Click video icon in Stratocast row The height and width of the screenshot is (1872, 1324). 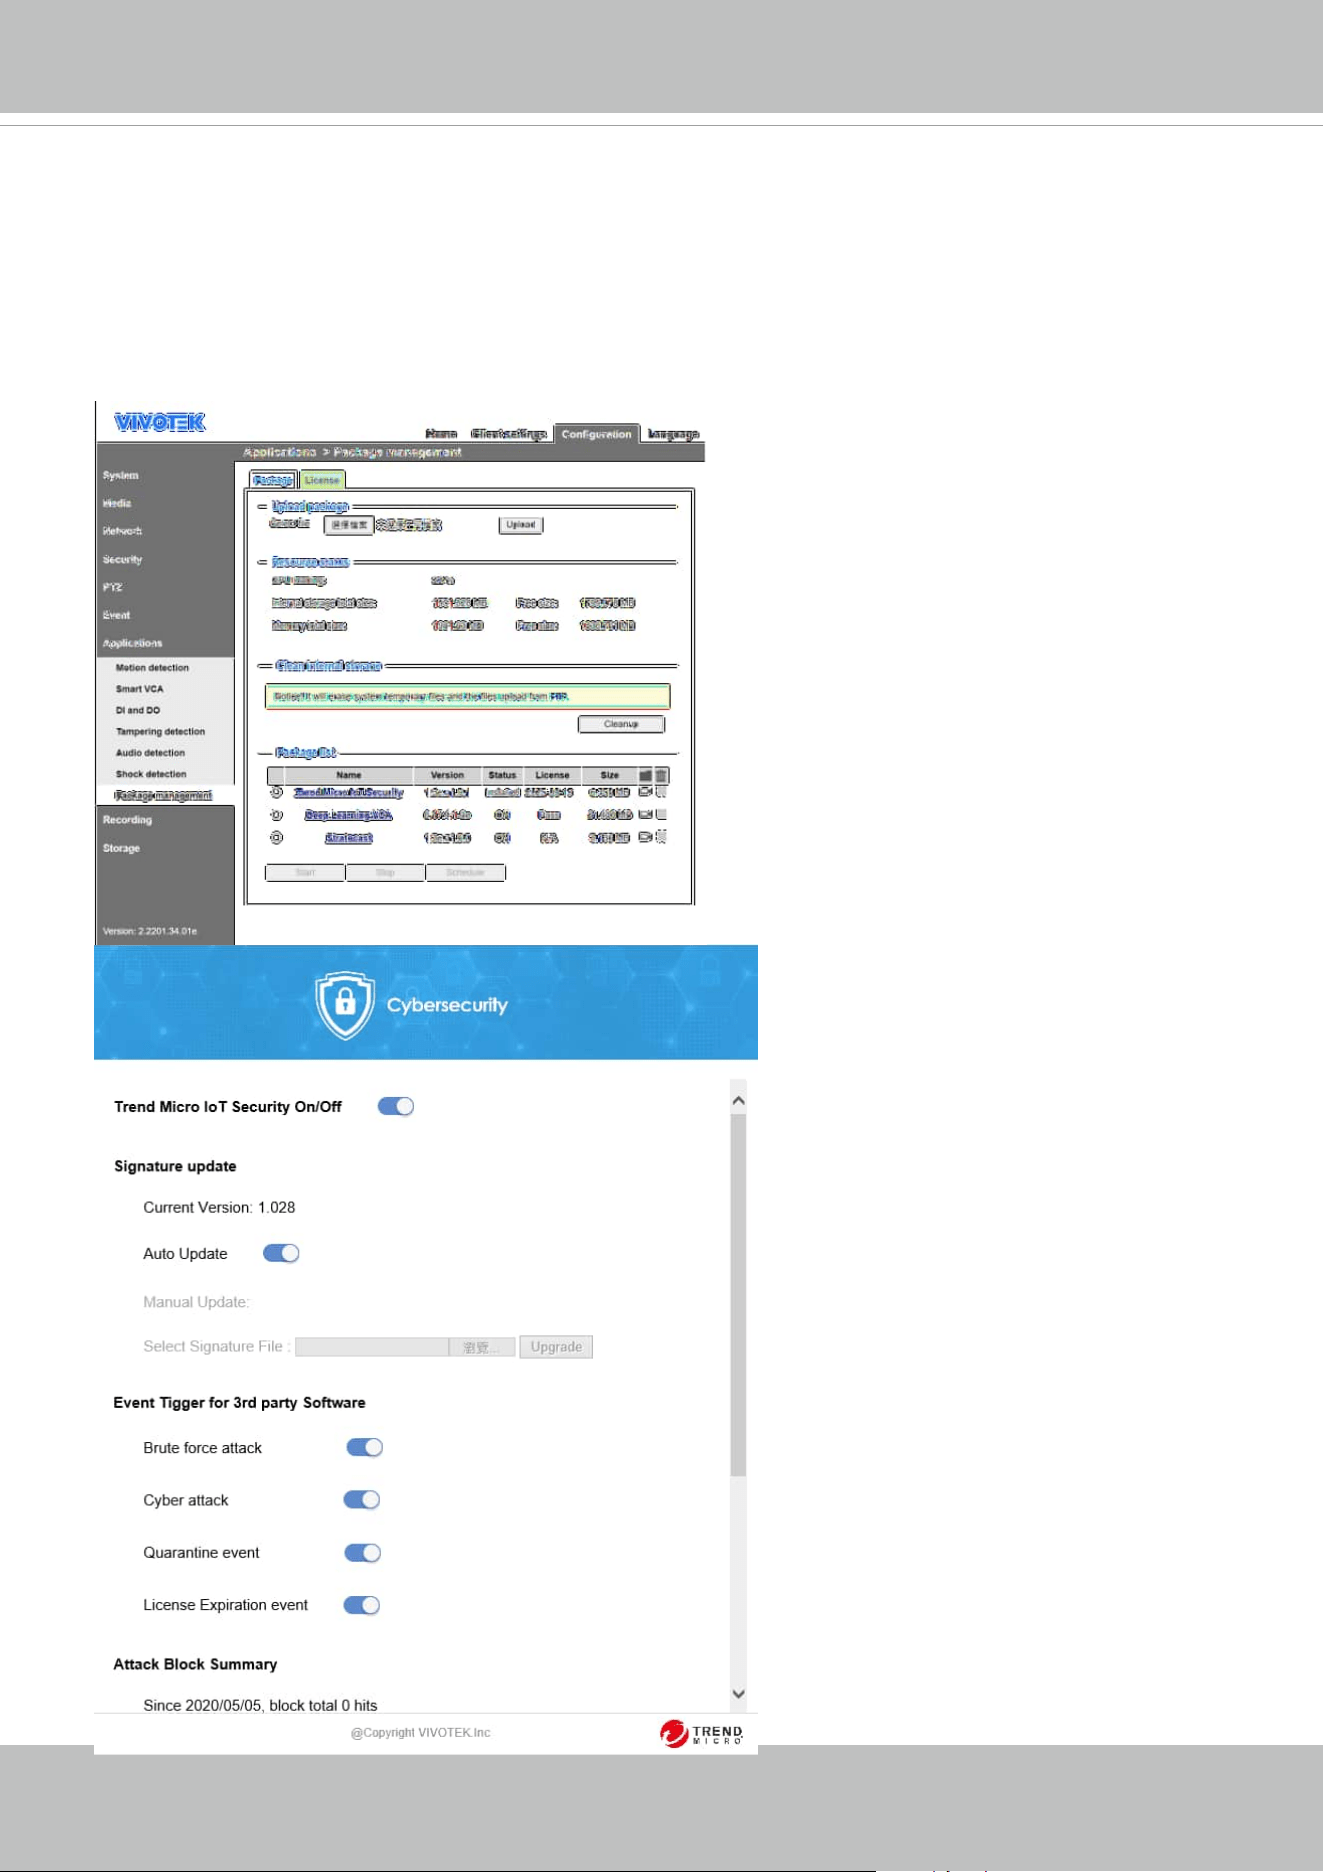645,837
